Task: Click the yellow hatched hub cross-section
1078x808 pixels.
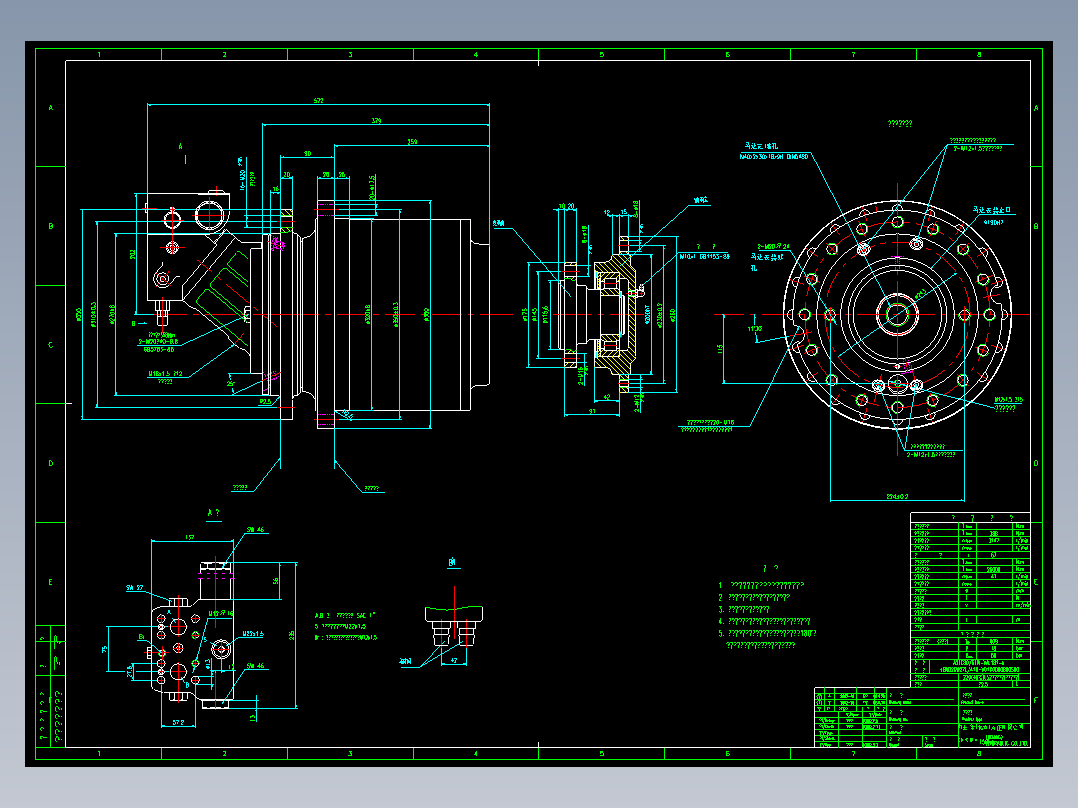Action: pos(613,314)
